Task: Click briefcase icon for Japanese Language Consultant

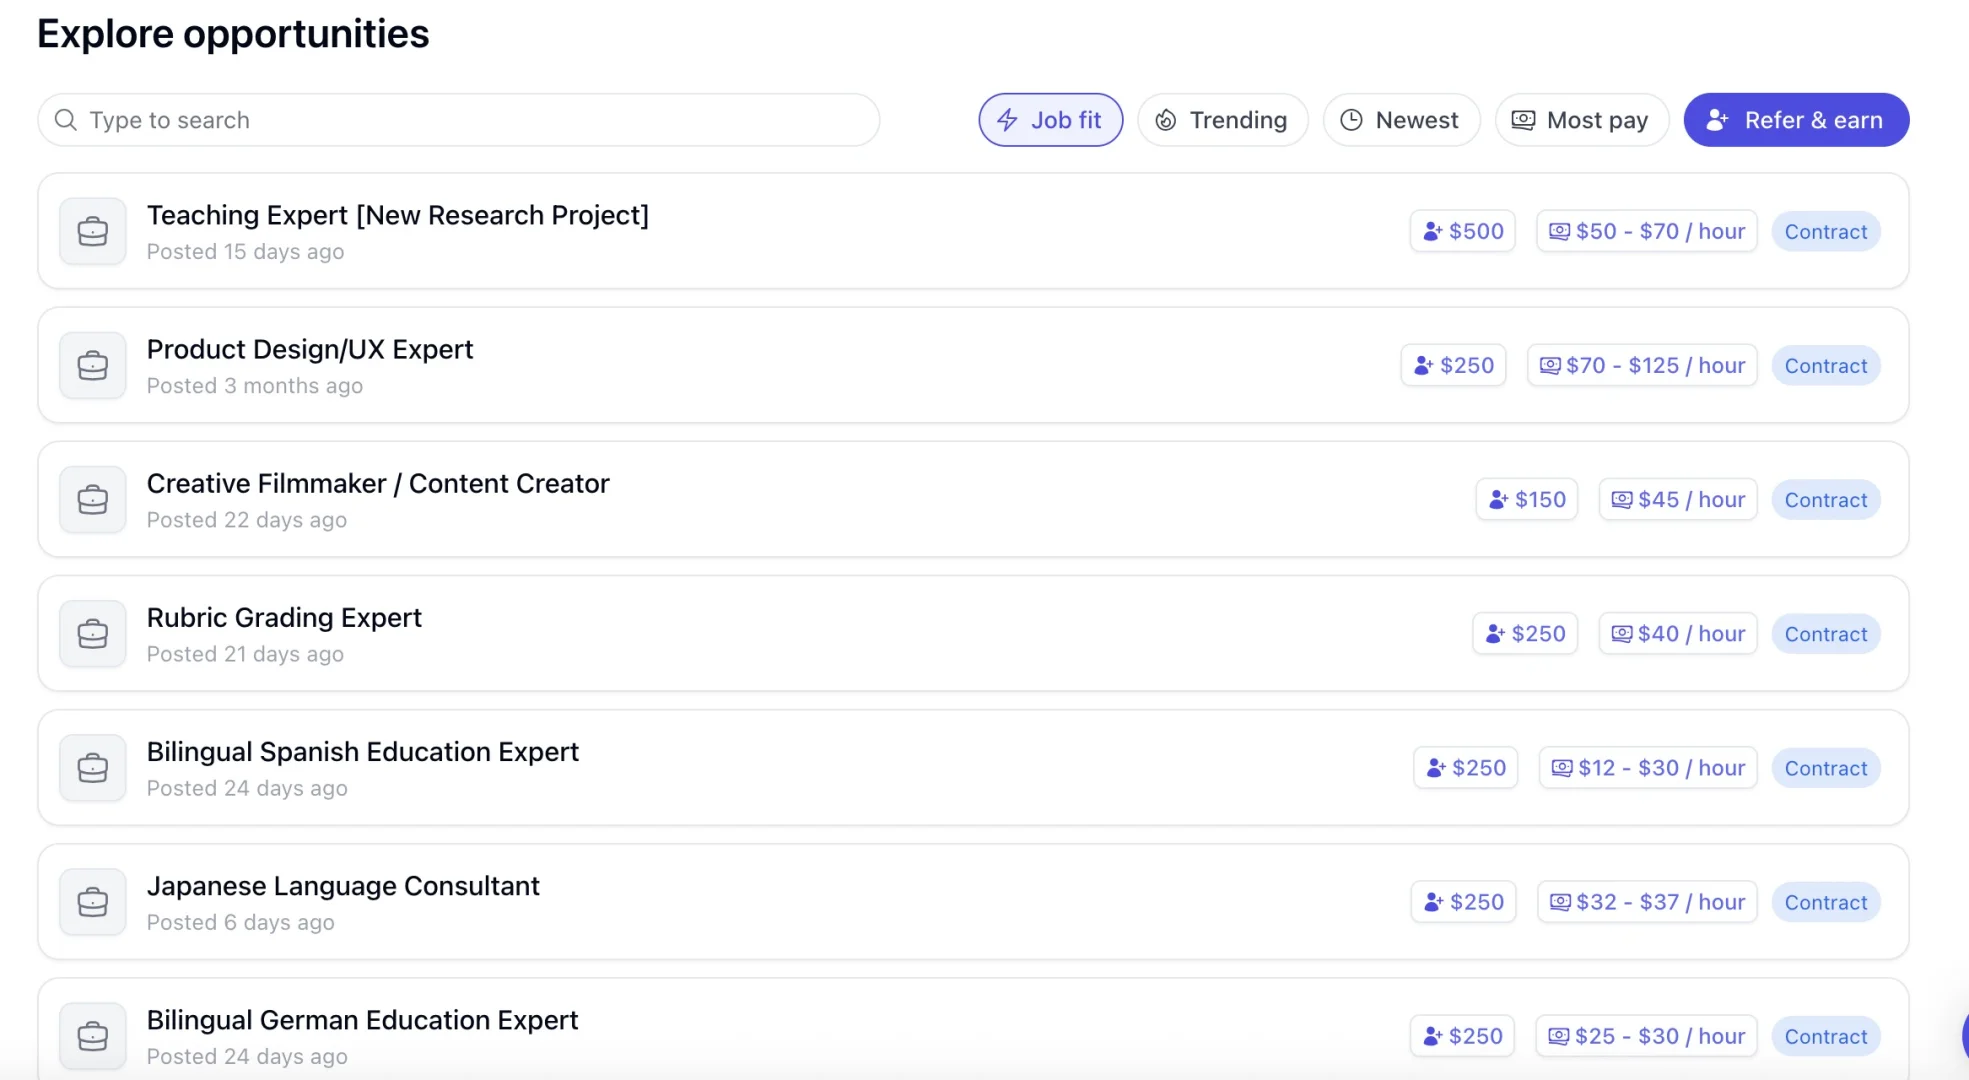Action: pyautogui.click(x=93, y=902)
